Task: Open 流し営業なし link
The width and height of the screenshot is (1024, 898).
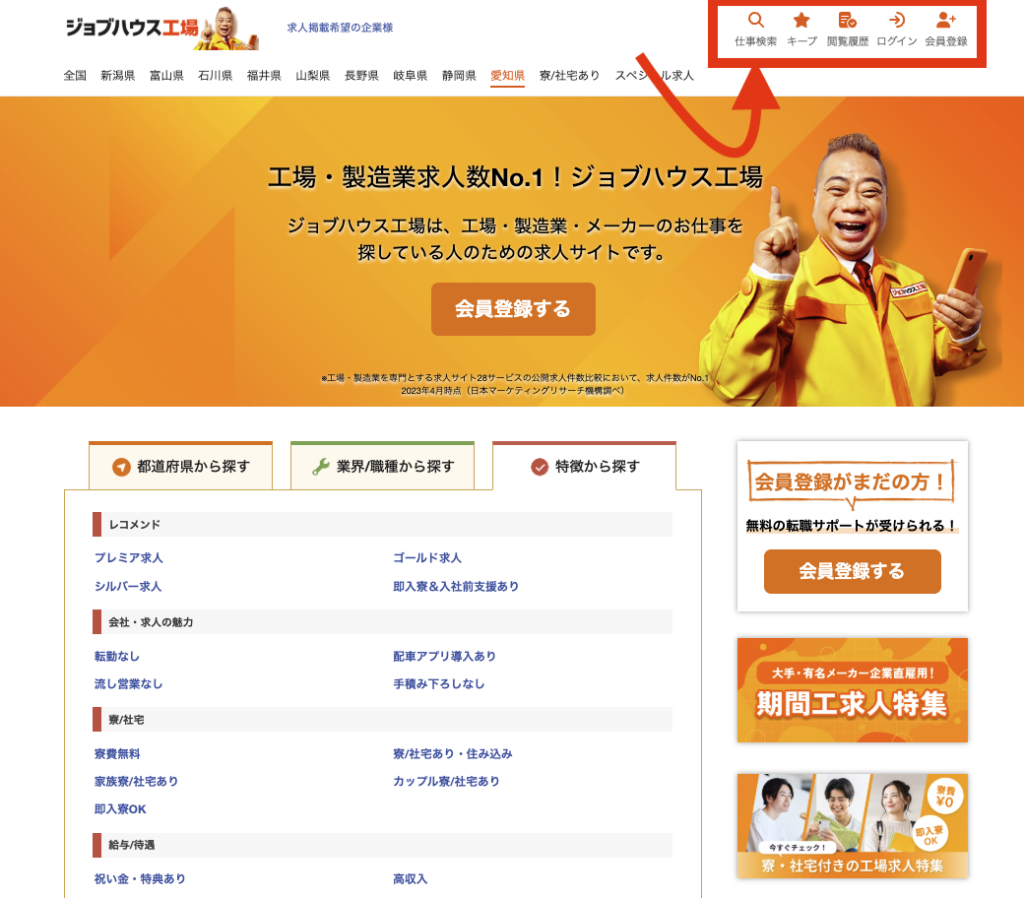Action: click(129, 684)
